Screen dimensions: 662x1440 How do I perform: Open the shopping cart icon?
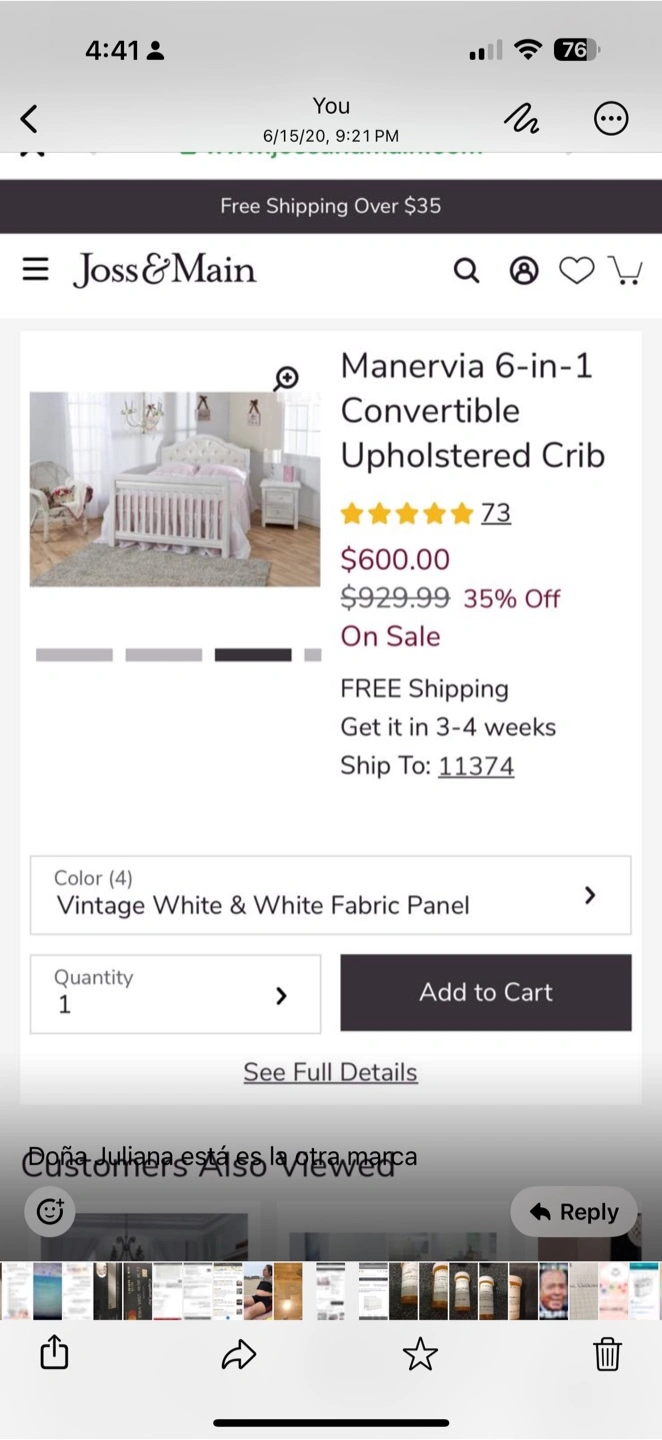(626, 270)
